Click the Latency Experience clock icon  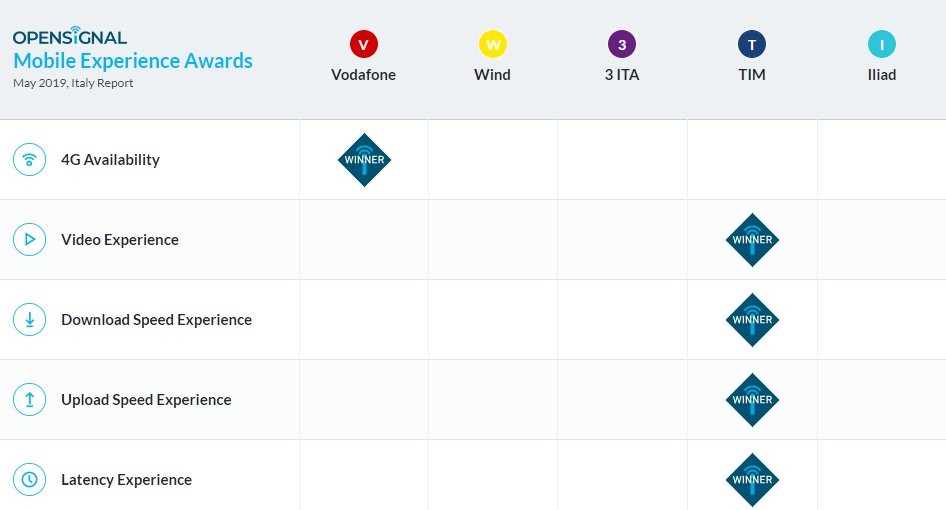(30, 479)
